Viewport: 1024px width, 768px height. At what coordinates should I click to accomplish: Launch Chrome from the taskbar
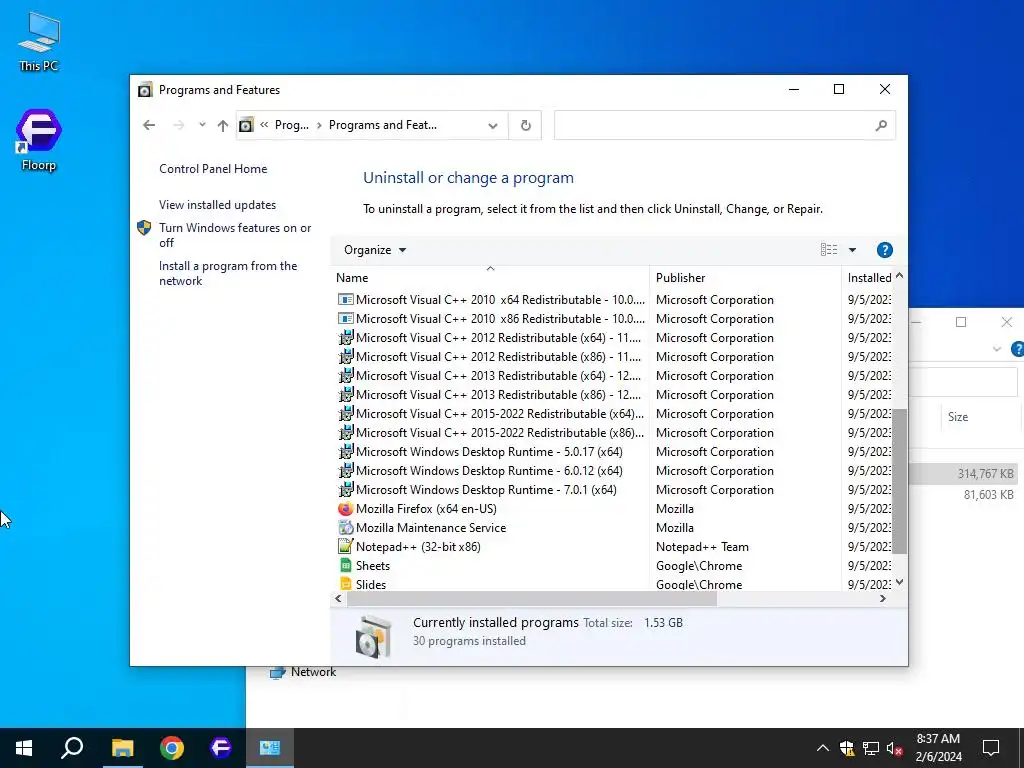[172, 748]
